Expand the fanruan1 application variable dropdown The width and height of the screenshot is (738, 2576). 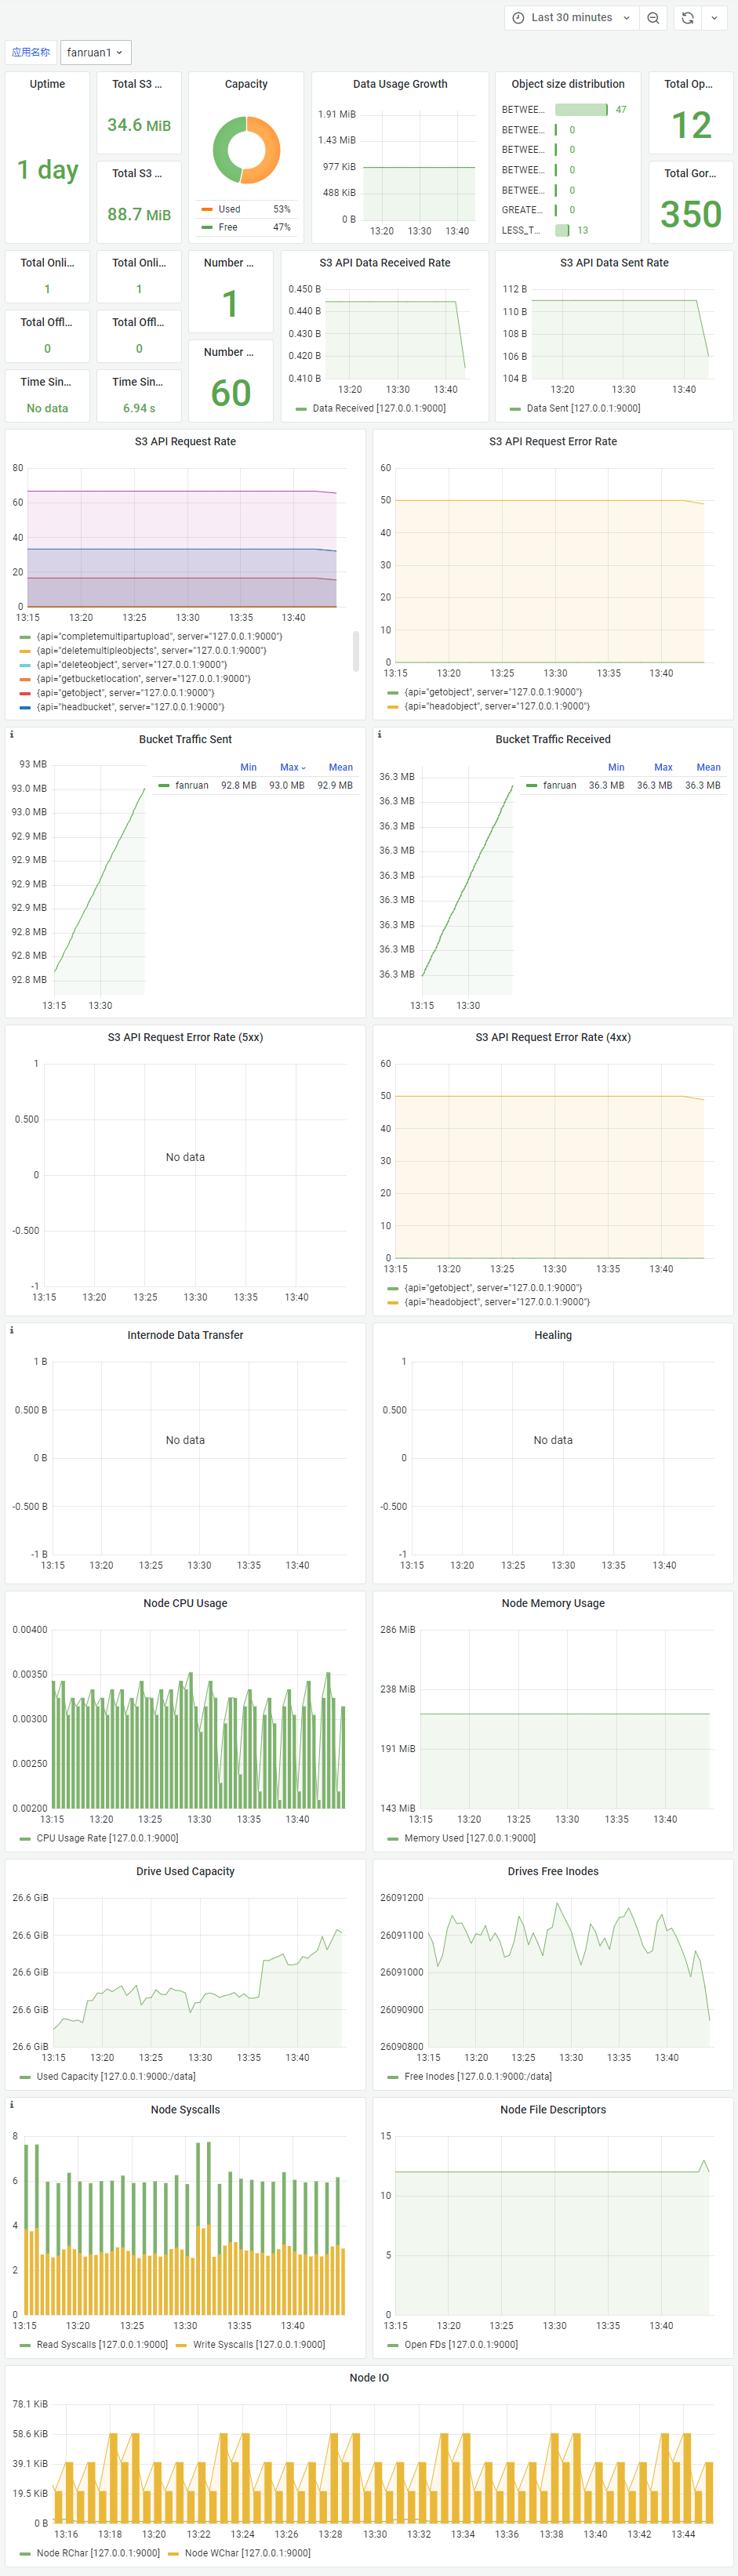pos(95,52)
